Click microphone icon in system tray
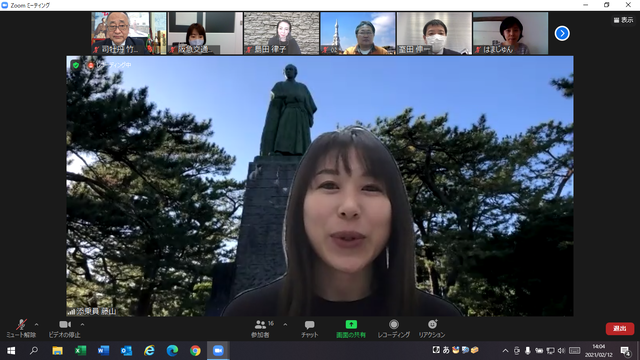Screen dimensions: 640x360 528,351
